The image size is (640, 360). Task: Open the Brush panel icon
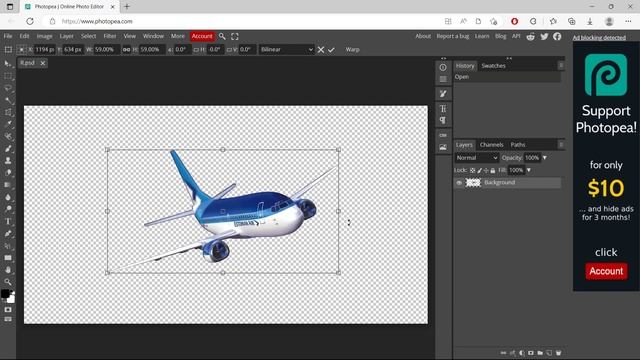coord(443,94)
